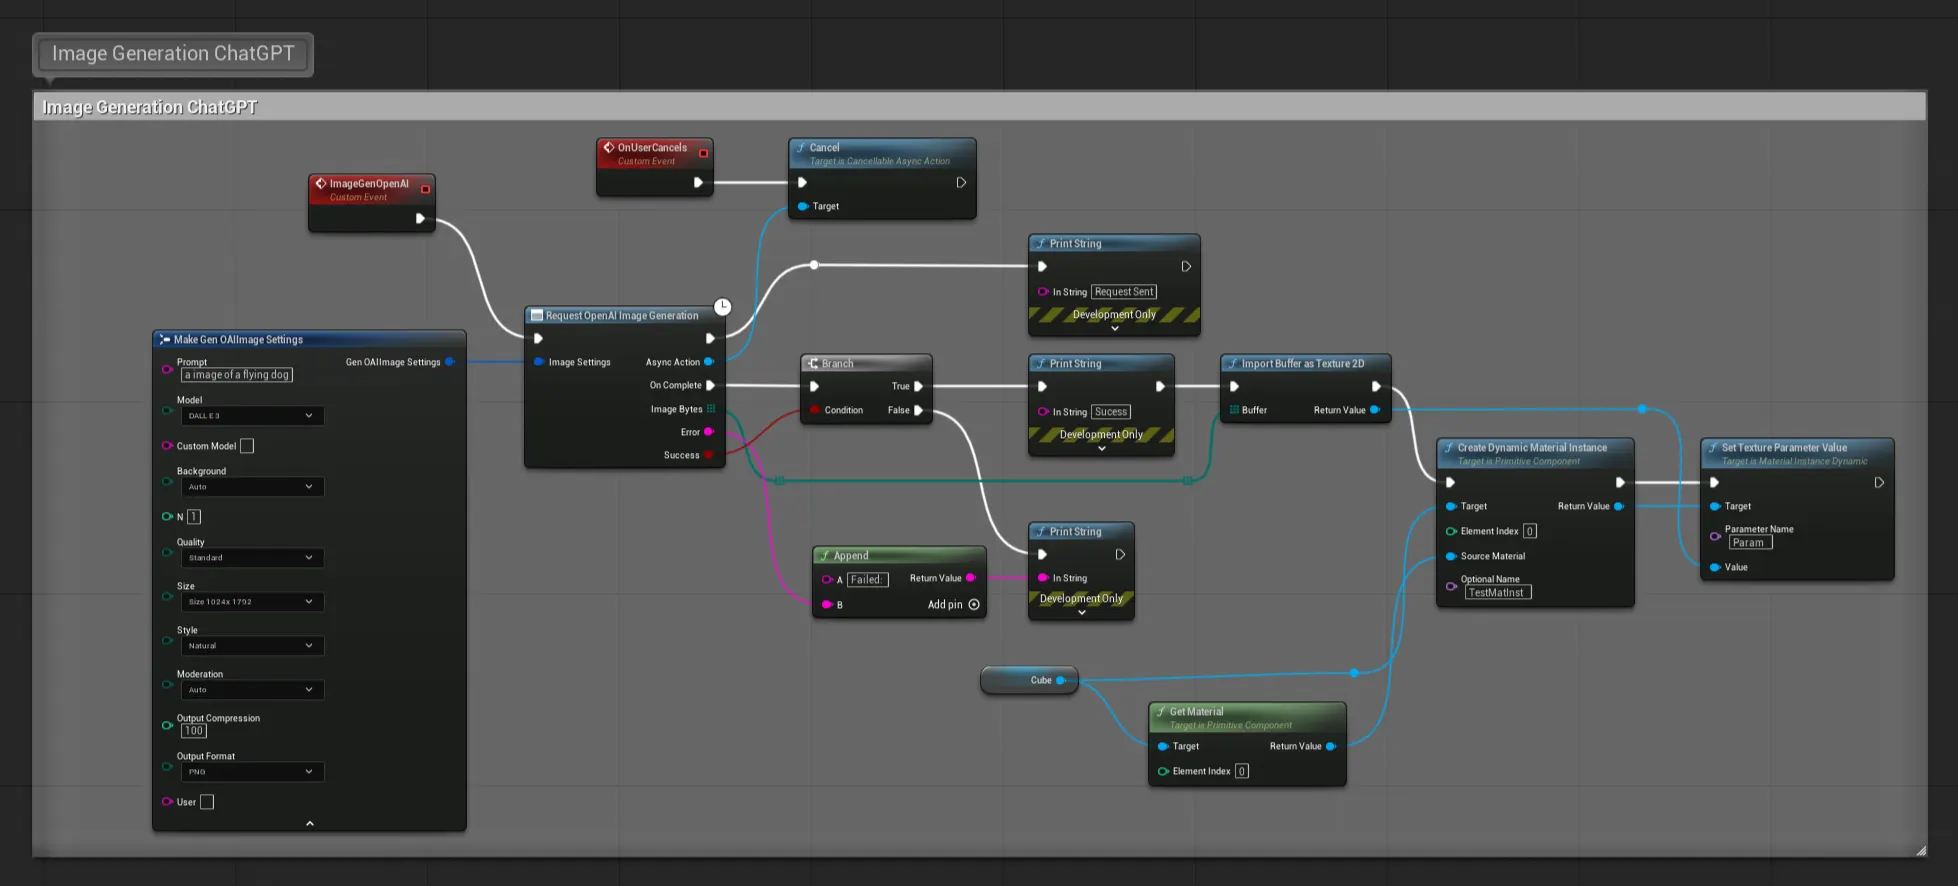Click the On Complete exec pin
The width and height of the screenshot is (1958, 886).
pyautogui.click(x=710, y=385)
